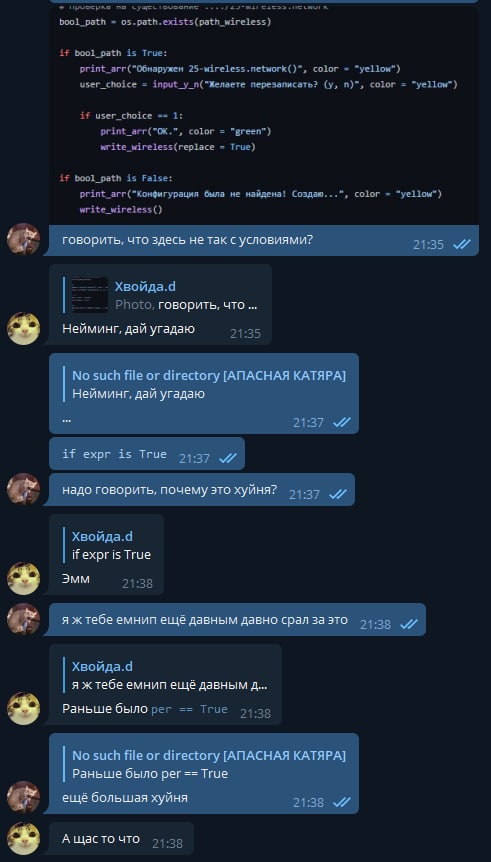
Task: Select the 'if expr is True' code message
Action: pos(147,454)
